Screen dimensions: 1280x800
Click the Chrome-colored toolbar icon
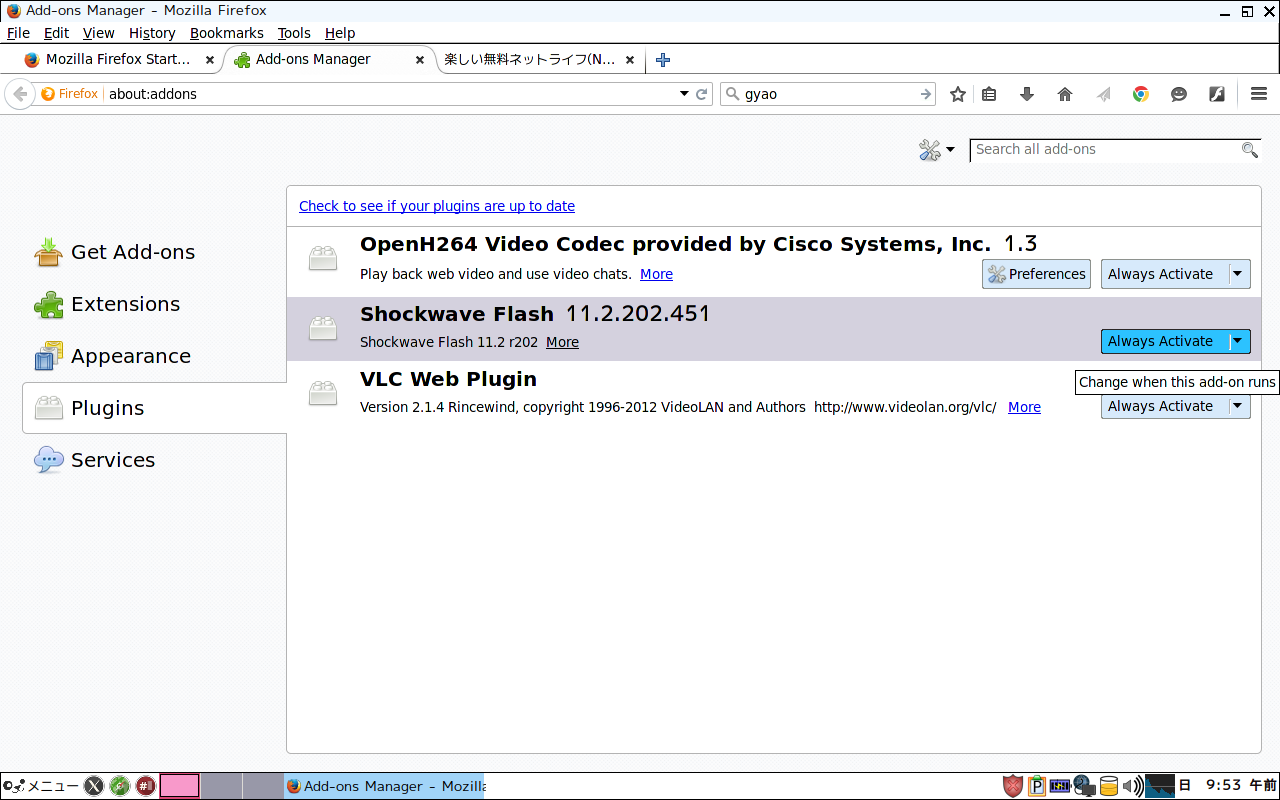[1141, 94]
